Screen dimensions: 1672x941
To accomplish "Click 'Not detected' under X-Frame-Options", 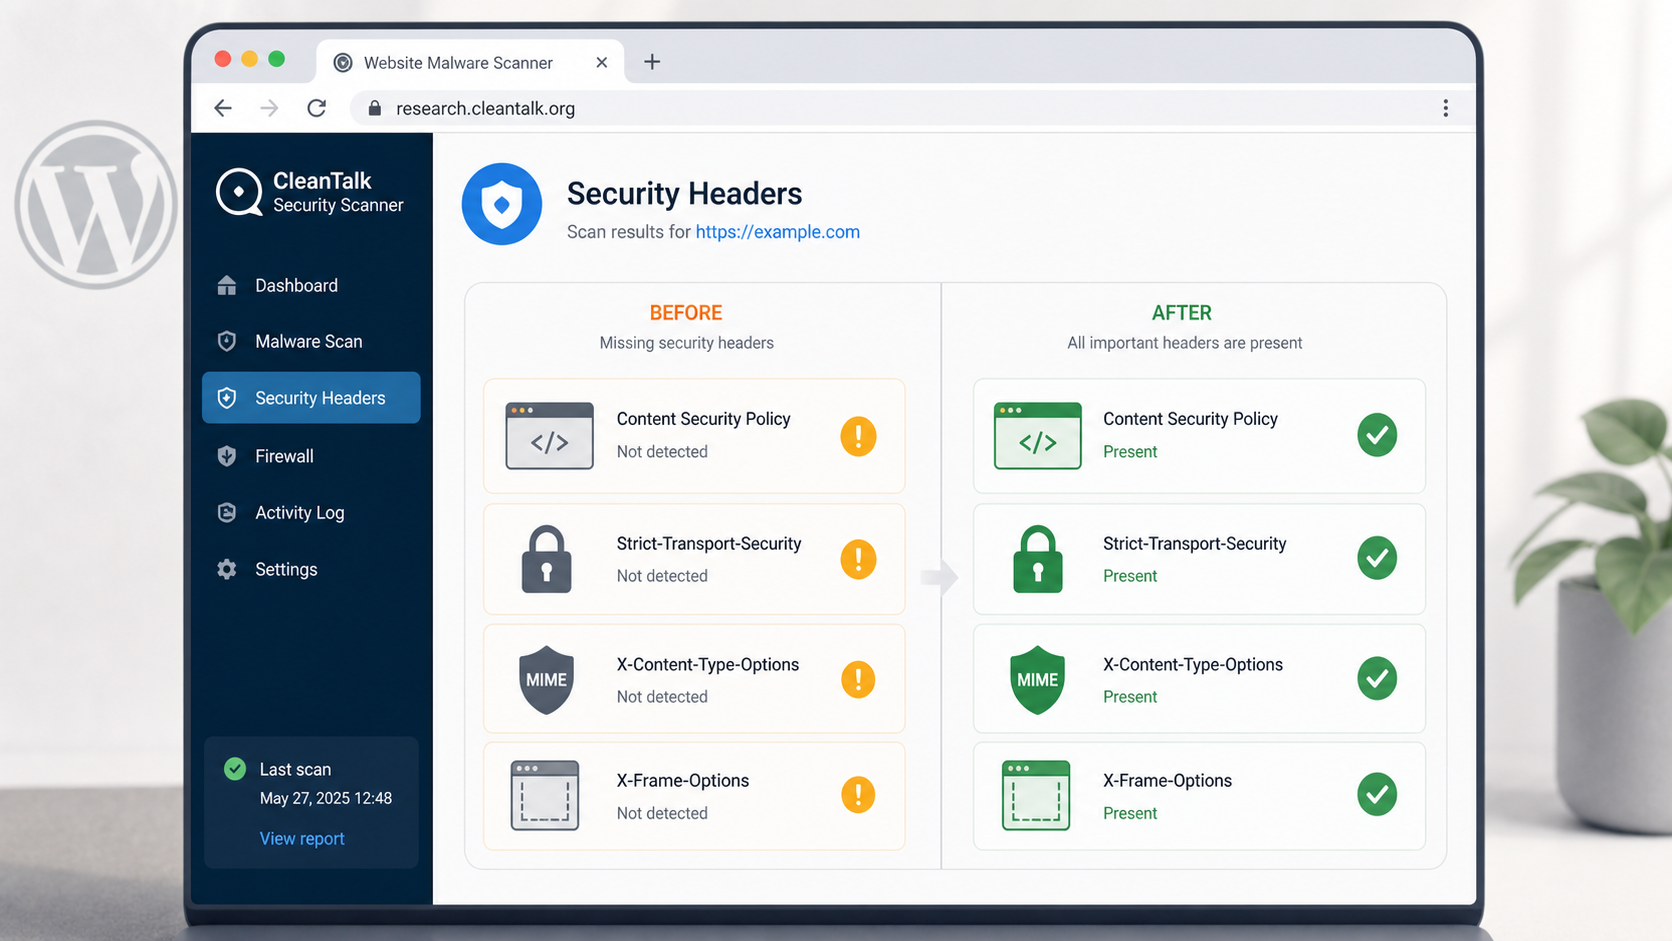I will [662, 814].
